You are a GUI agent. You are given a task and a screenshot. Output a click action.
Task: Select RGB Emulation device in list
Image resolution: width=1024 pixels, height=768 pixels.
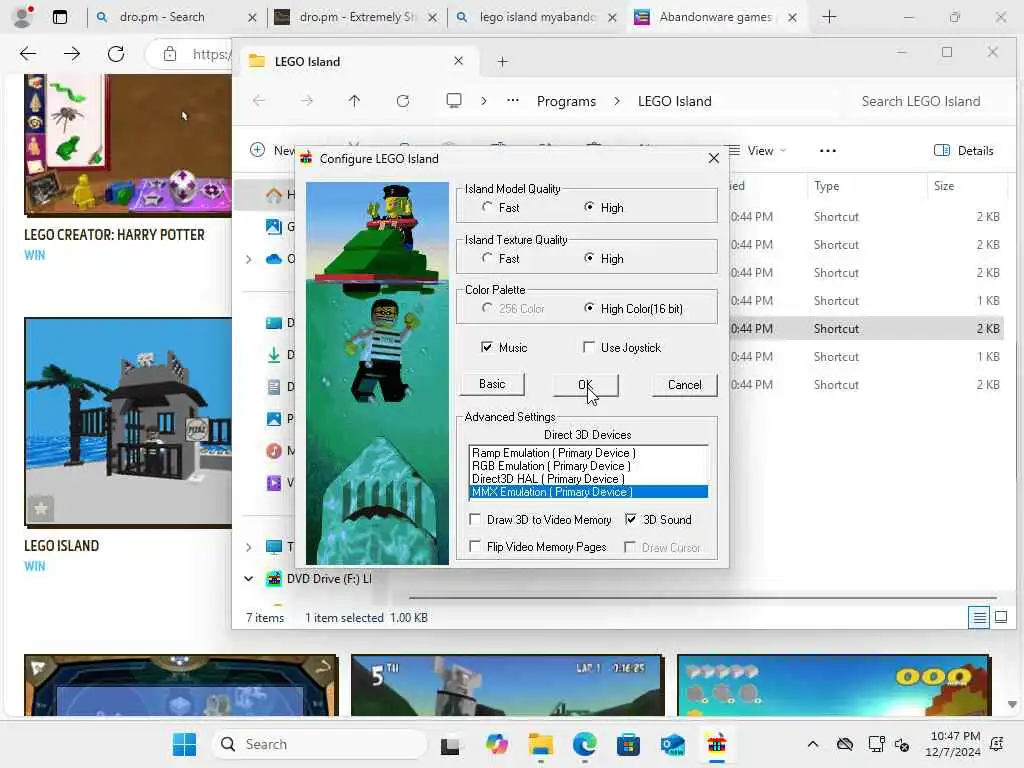coord(588,466)
